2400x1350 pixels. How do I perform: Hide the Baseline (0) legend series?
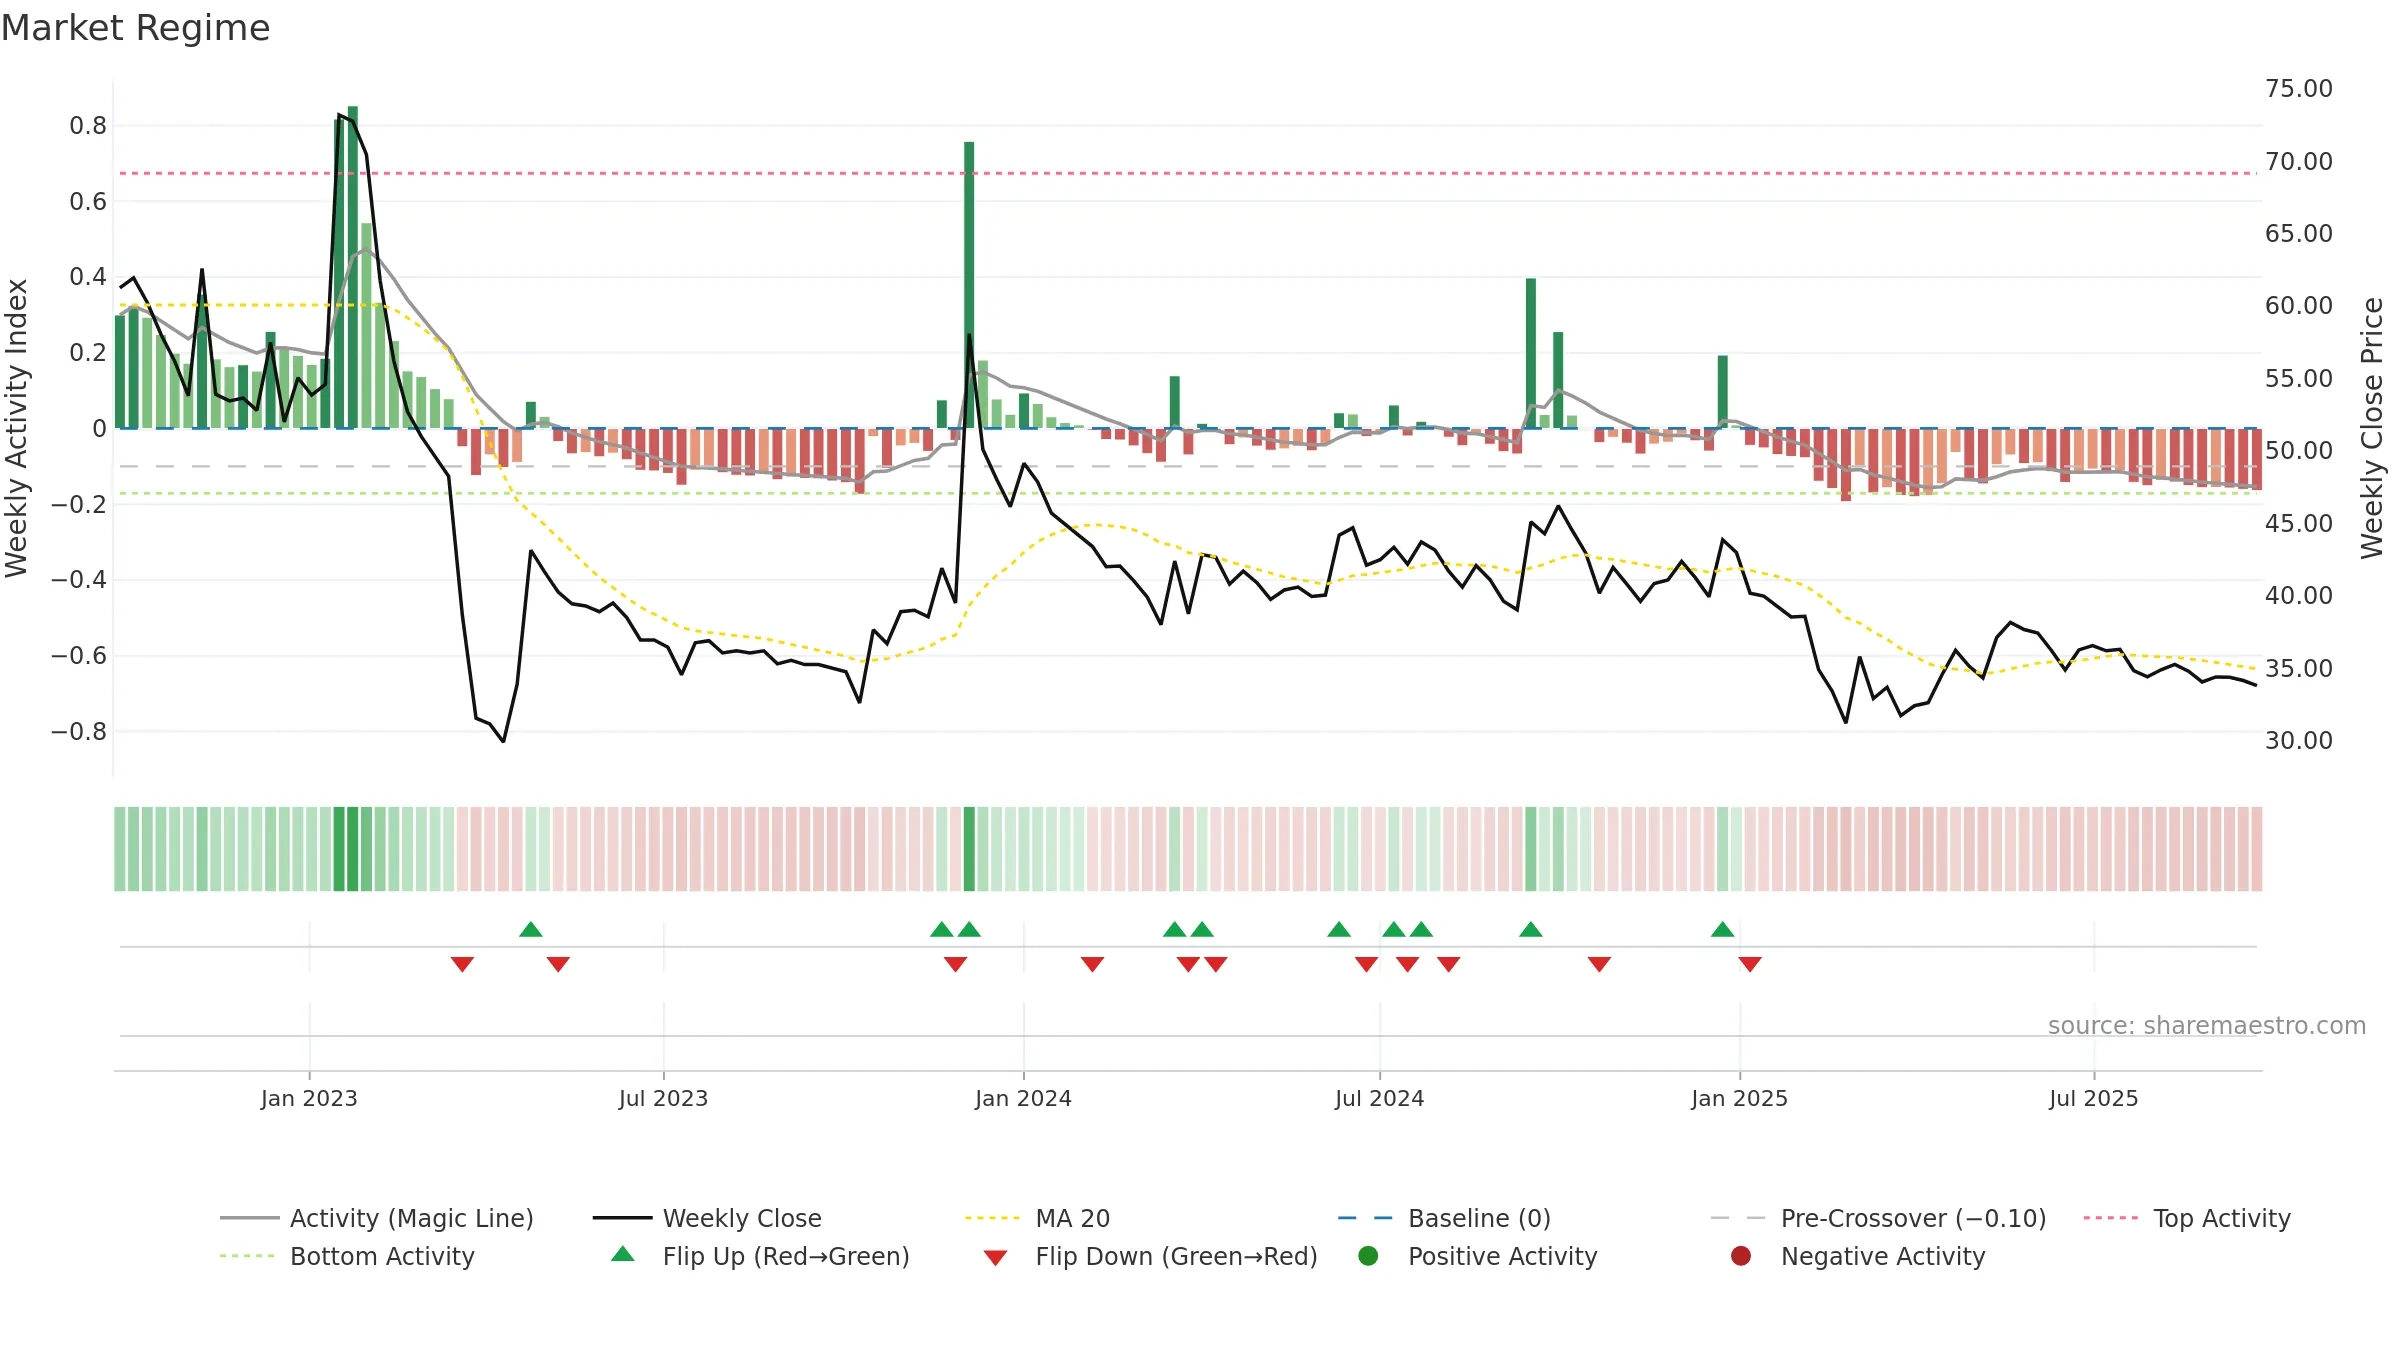[x=1444, y=1218]
